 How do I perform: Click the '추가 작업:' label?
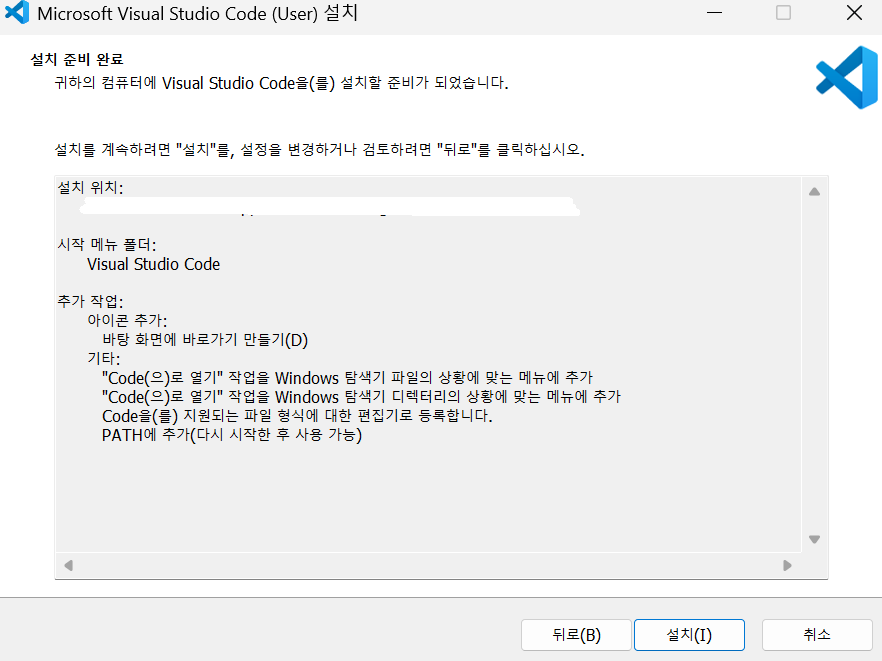click(90, 301)
